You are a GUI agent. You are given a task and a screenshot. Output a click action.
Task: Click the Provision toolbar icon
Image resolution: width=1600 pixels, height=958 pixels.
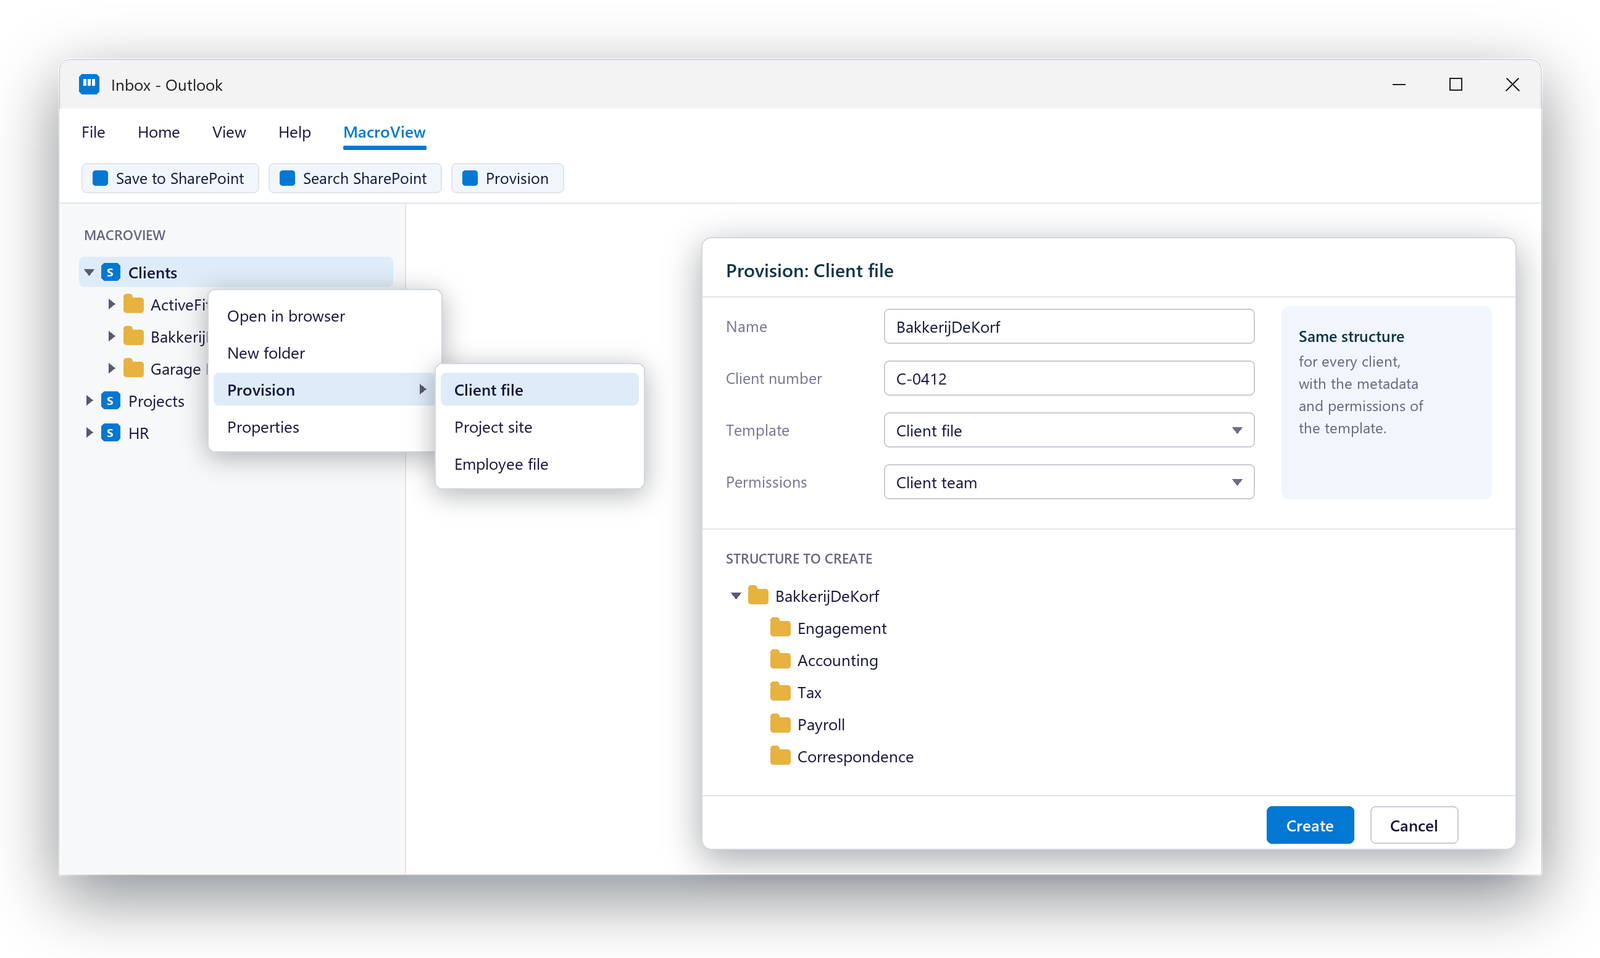coord(470,178)
